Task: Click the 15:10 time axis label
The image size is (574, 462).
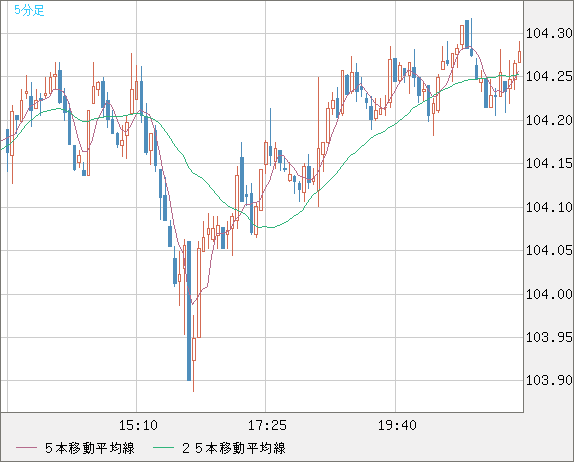Action: [x=138, y=425]
